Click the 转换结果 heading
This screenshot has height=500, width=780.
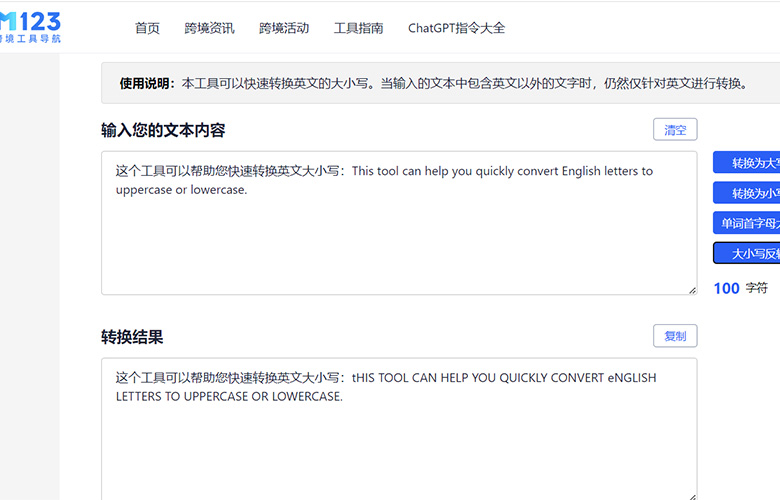tap(132, 337)
